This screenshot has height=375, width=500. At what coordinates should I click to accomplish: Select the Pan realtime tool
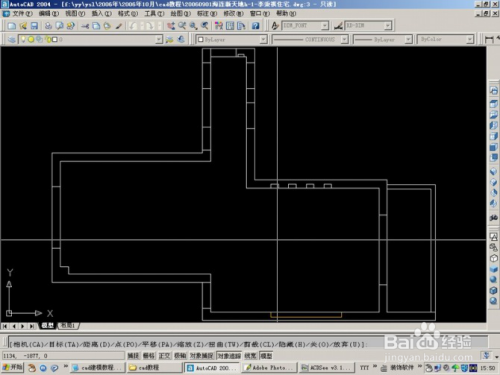pos(171,26)
